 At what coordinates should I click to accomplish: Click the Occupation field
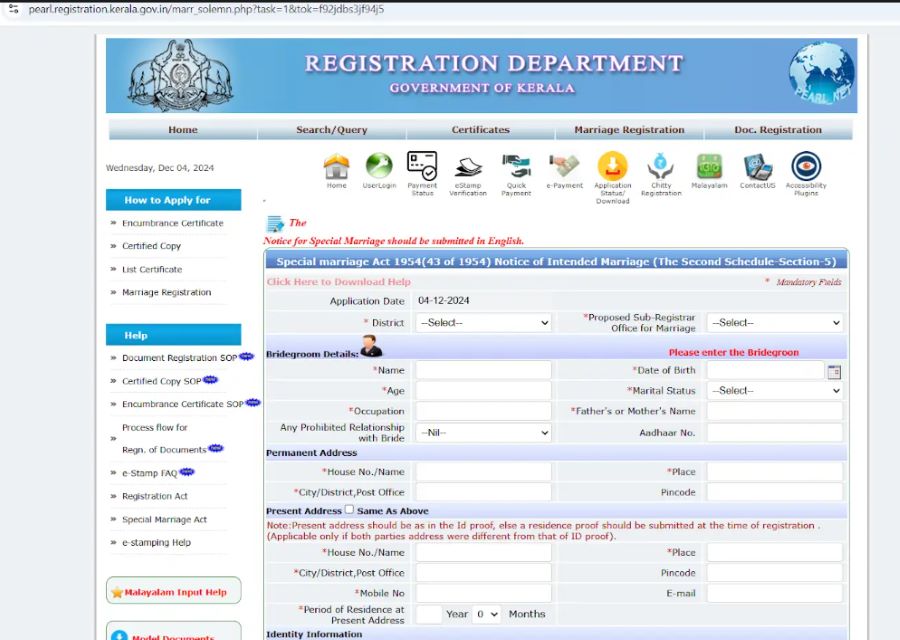483,411
